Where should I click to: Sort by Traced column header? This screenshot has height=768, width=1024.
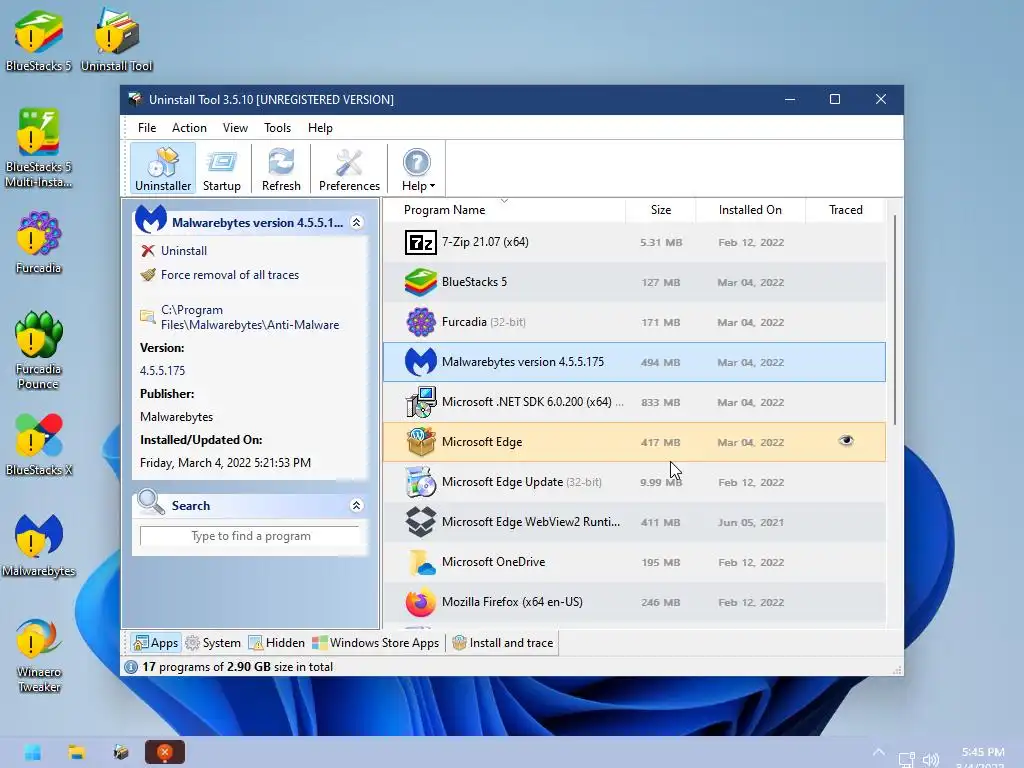[x=845, y=210]
